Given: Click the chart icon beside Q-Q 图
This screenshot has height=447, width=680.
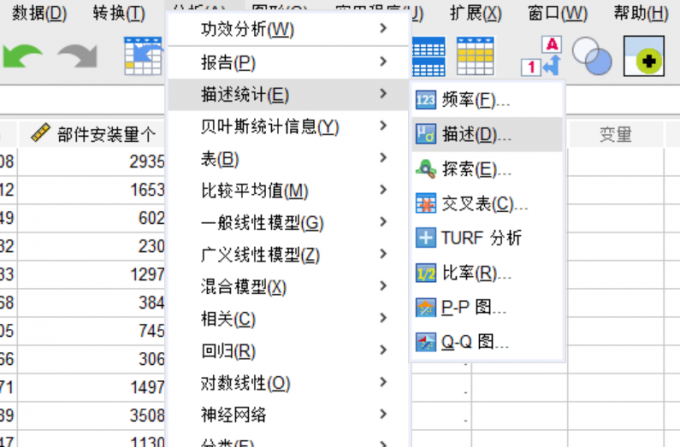Looking at the screenshot, I should [x=426, y=342].
